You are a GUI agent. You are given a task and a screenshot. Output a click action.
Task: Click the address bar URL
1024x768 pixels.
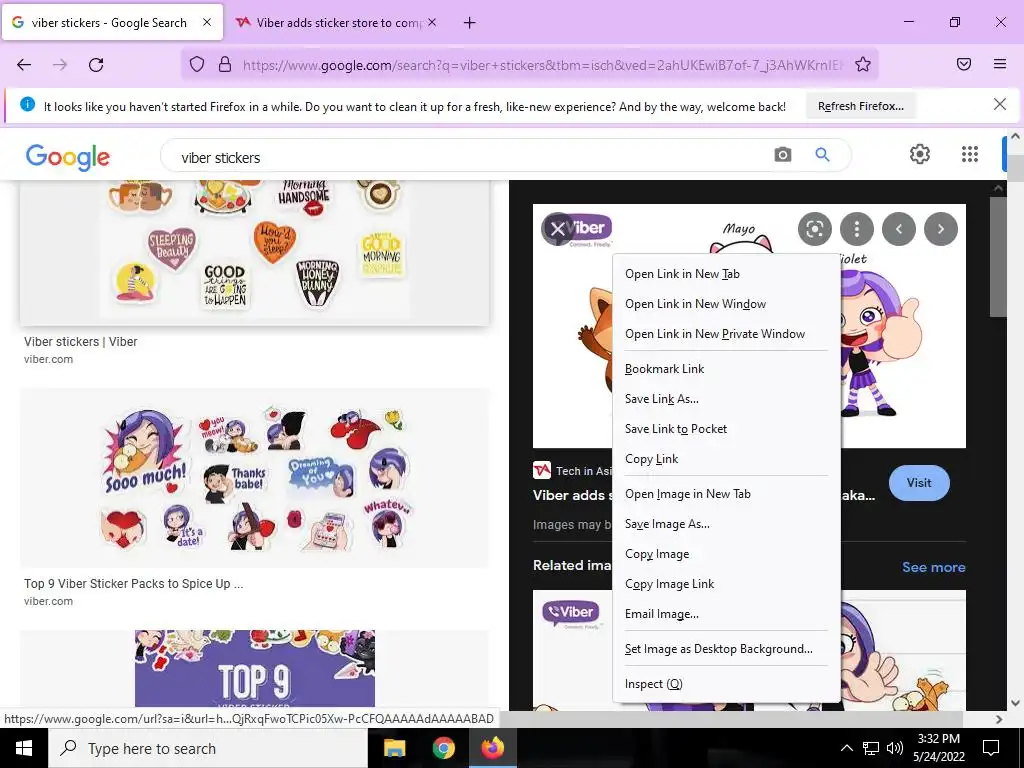(542, 65)
